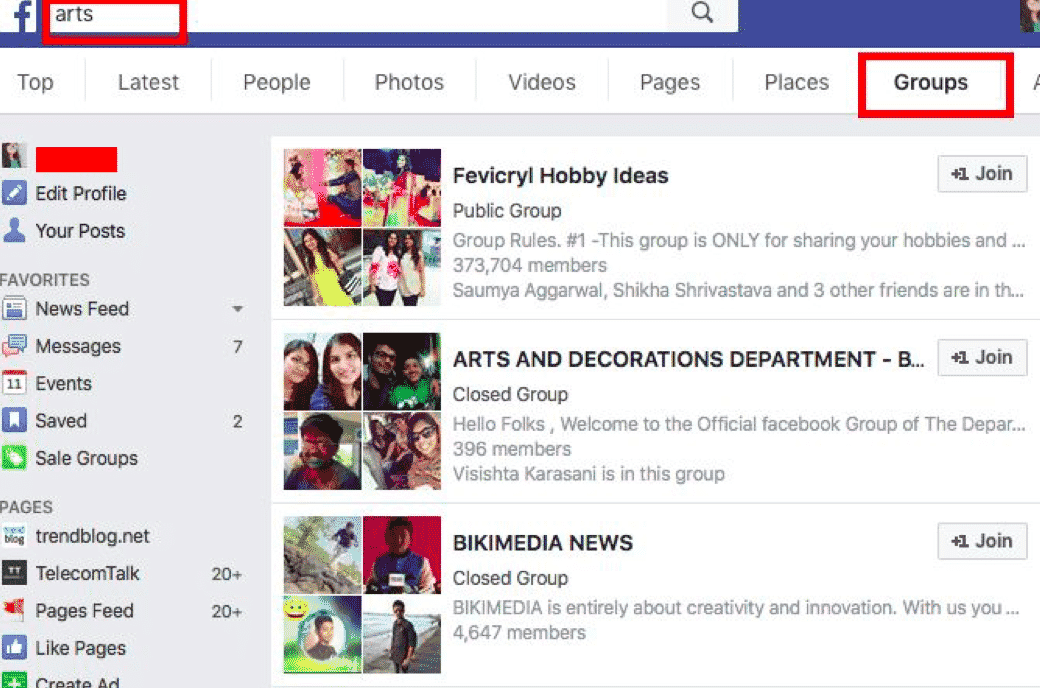Click the 'Public Group' label
This screenshot has width=1040, height=688.
pos(507,211)
